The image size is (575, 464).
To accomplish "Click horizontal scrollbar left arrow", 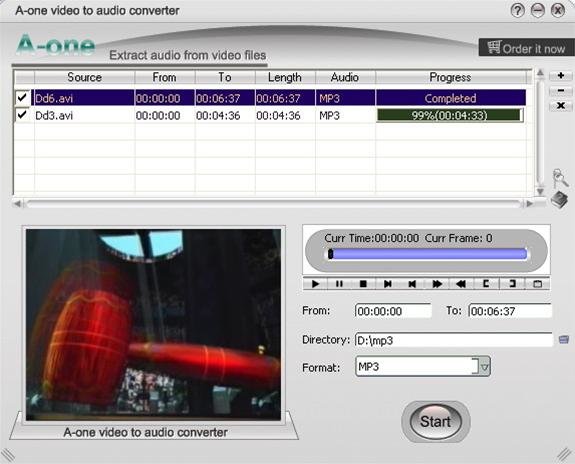I will 18,204.
